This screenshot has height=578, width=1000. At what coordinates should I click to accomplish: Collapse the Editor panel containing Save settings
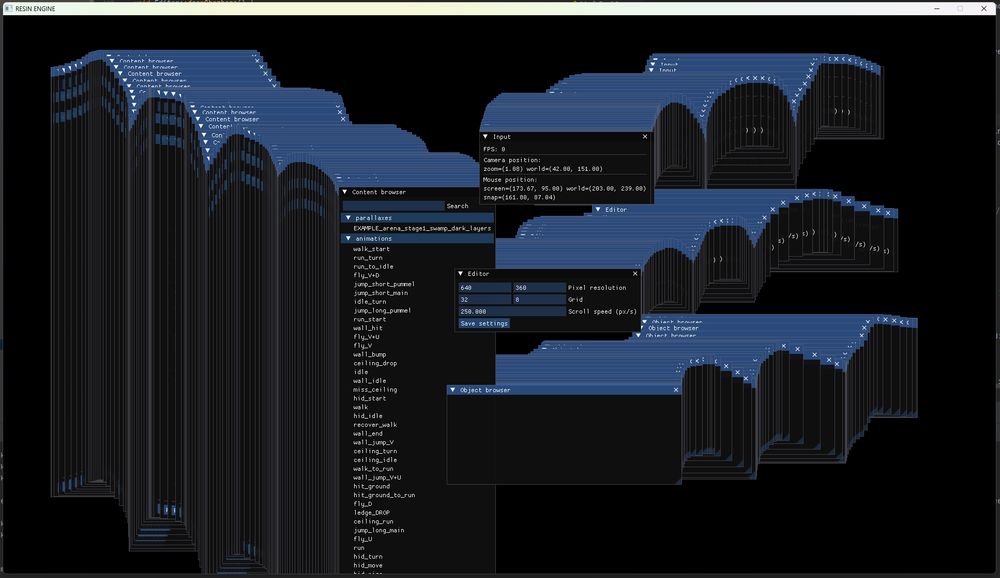tap(460, 274)
